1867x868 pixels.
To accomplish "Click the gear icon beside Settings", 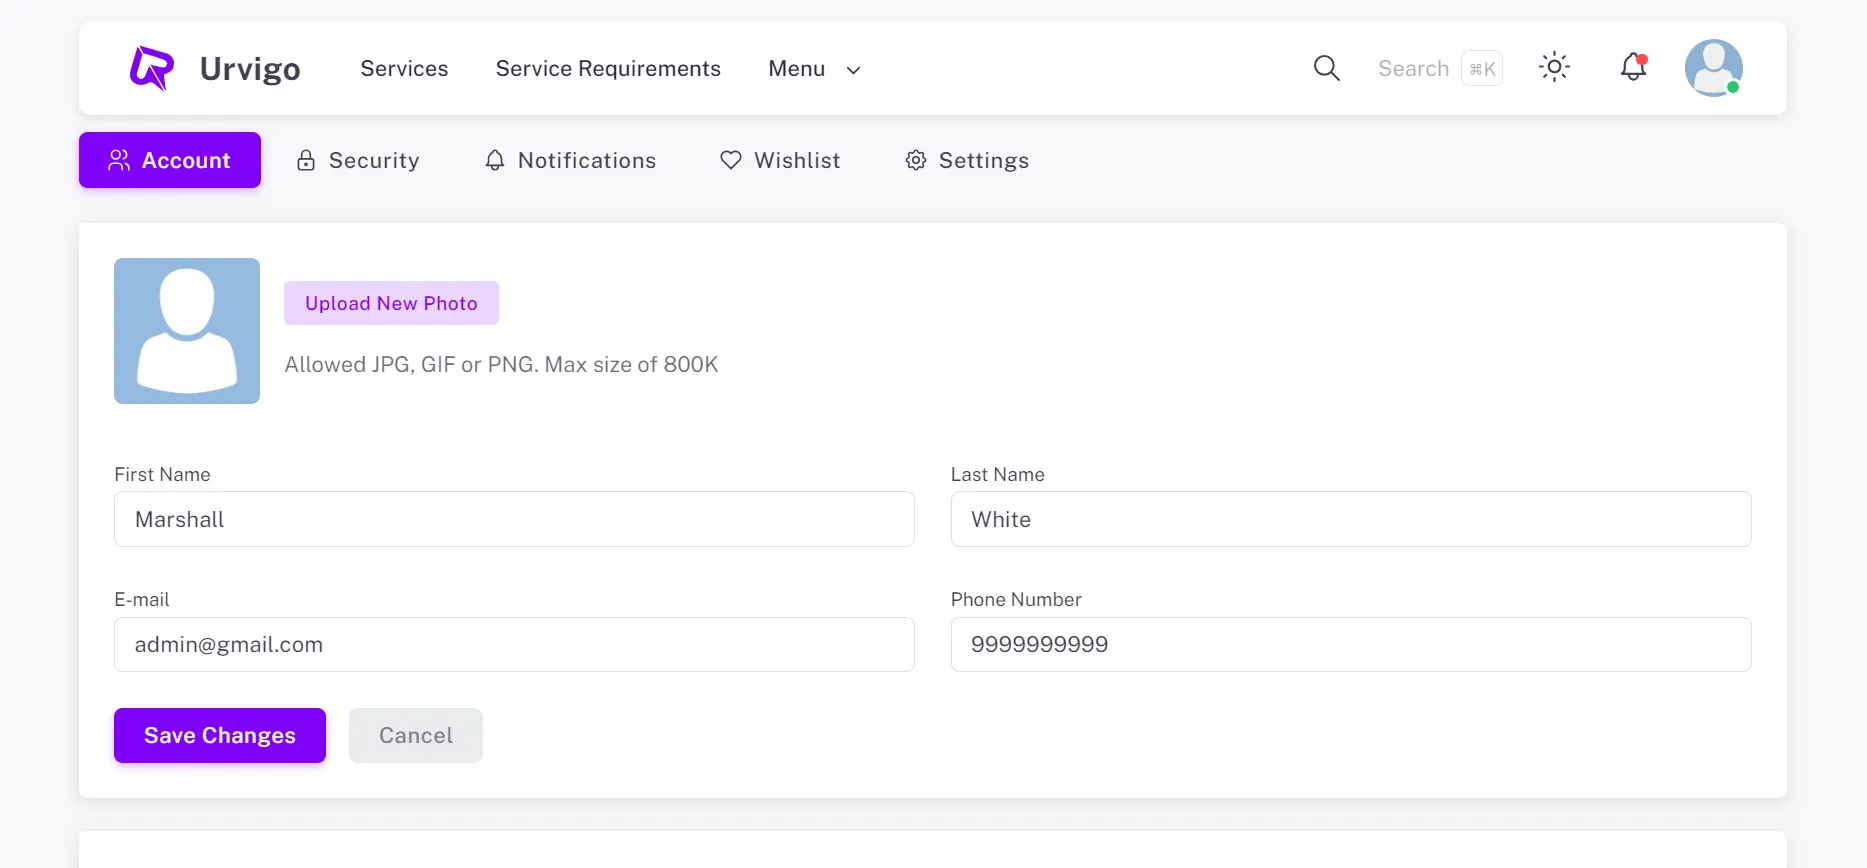I will point(915,160).
